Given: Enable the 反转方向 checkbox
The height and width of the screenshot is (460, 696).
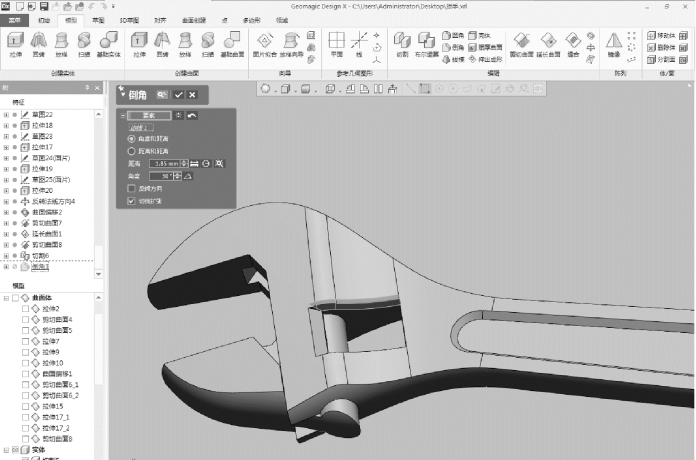Looking at the screenshot, I should tap(131, 188).
